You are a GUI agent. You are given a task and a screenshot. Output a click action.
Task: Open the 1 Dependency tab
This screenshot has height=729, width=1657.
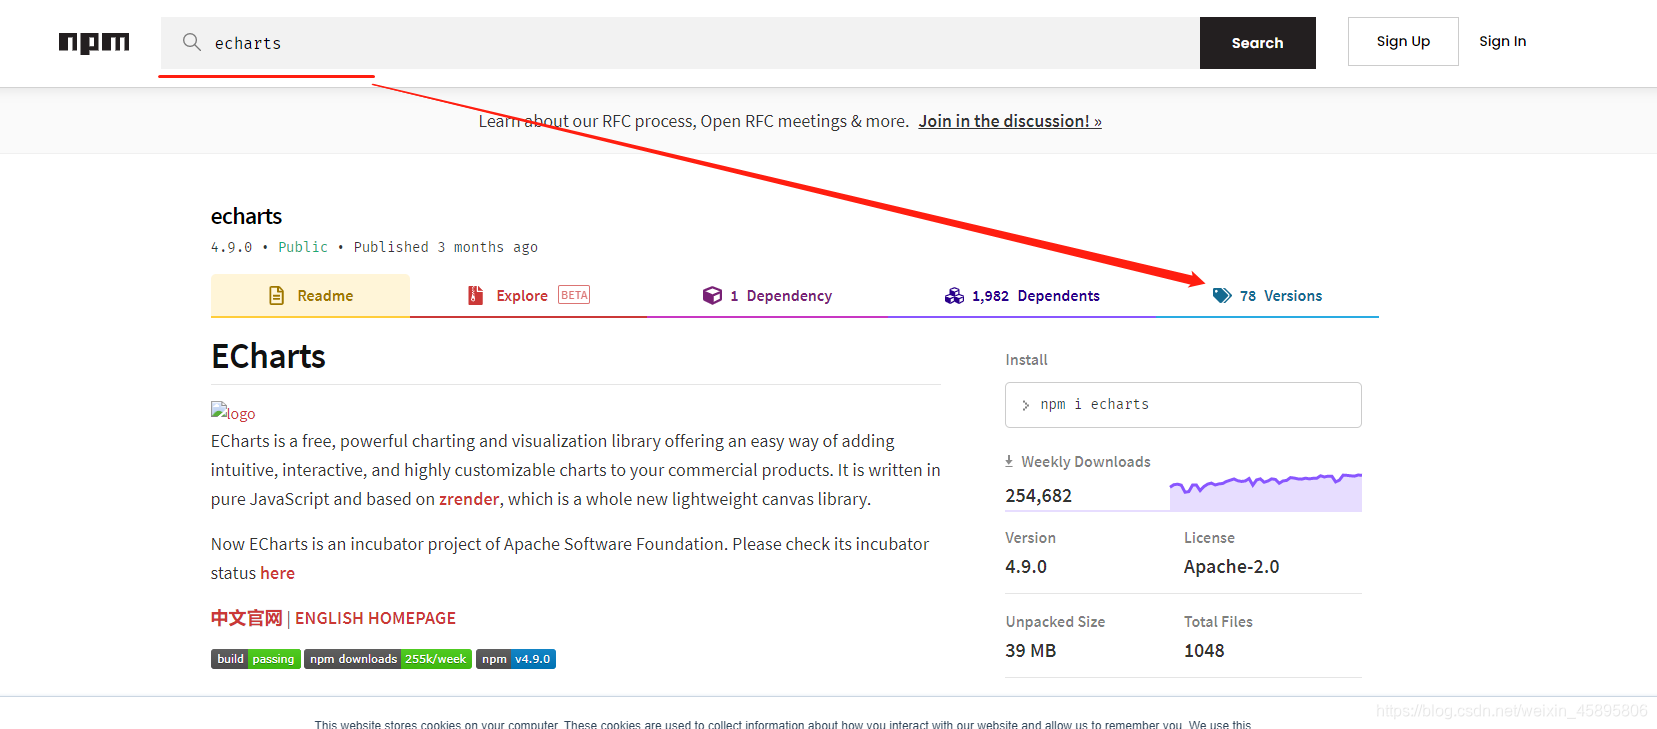(767, 296)
